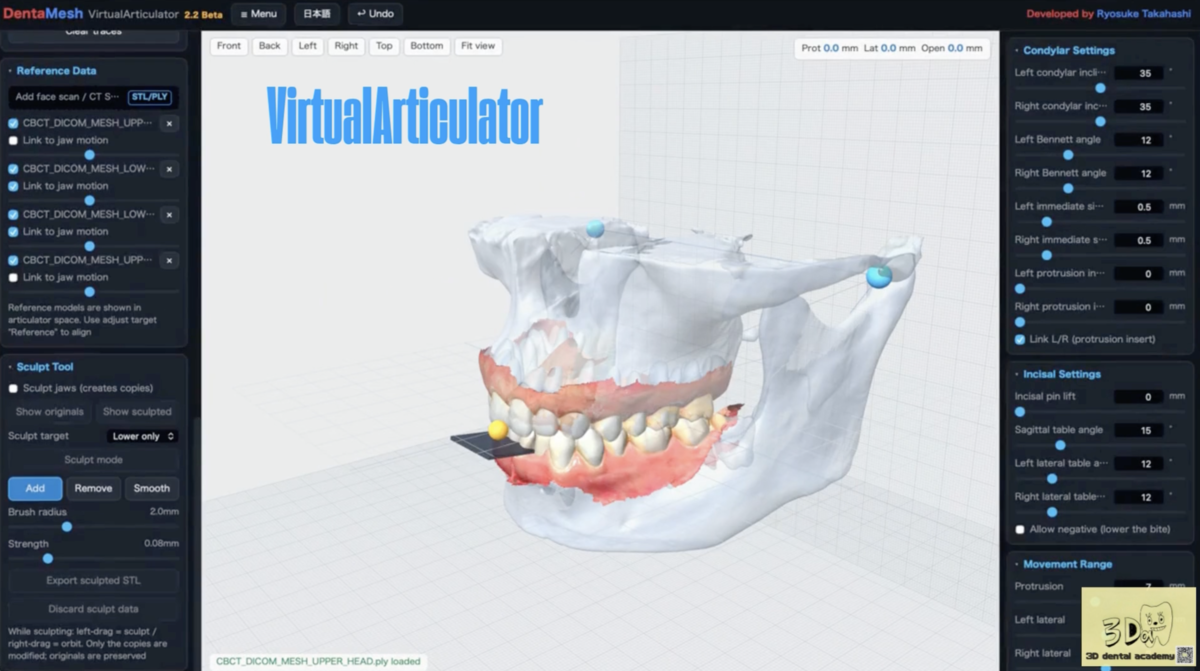
Task: Click the 'CBCT_DICOM_MESH_UPPER_HEAD.ply loaded' status text
Action: [x=318, y=661]
